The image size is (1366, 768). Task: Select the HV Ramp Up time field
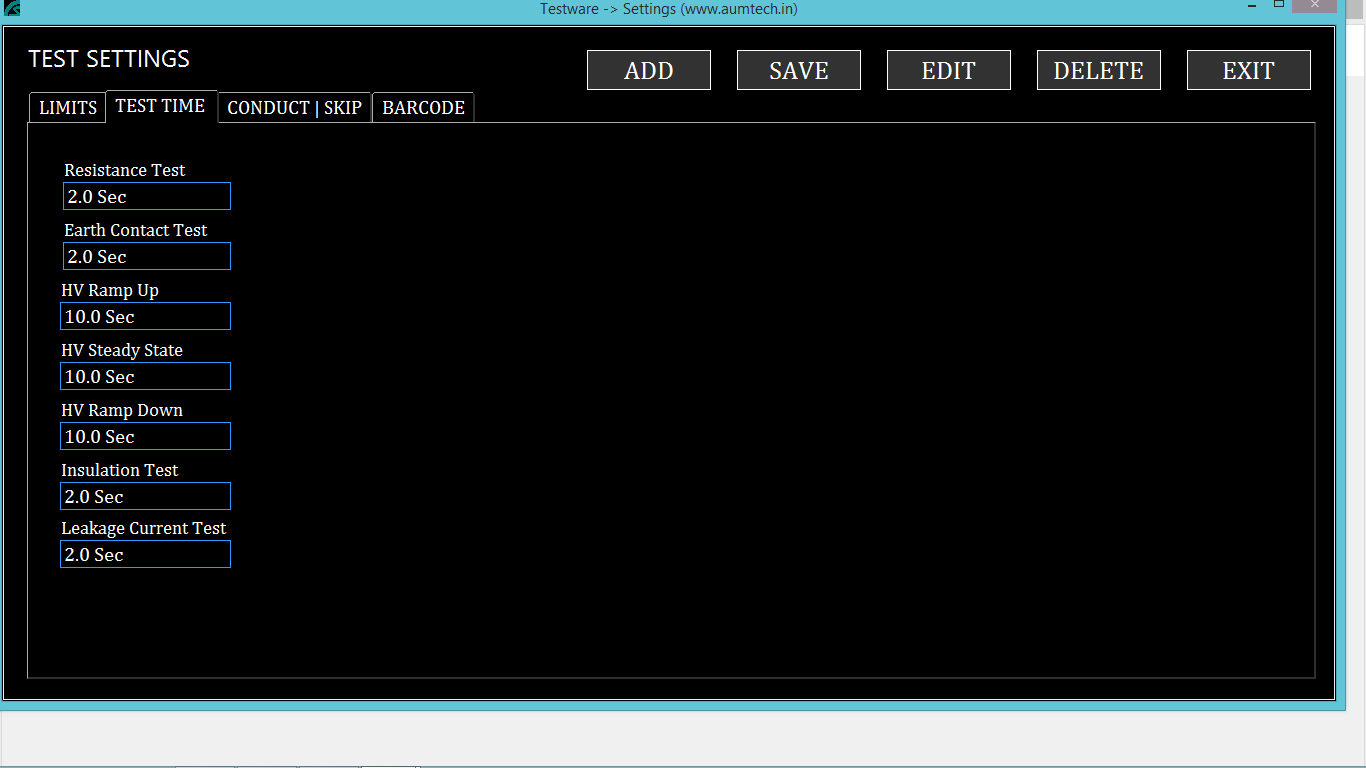145,316
